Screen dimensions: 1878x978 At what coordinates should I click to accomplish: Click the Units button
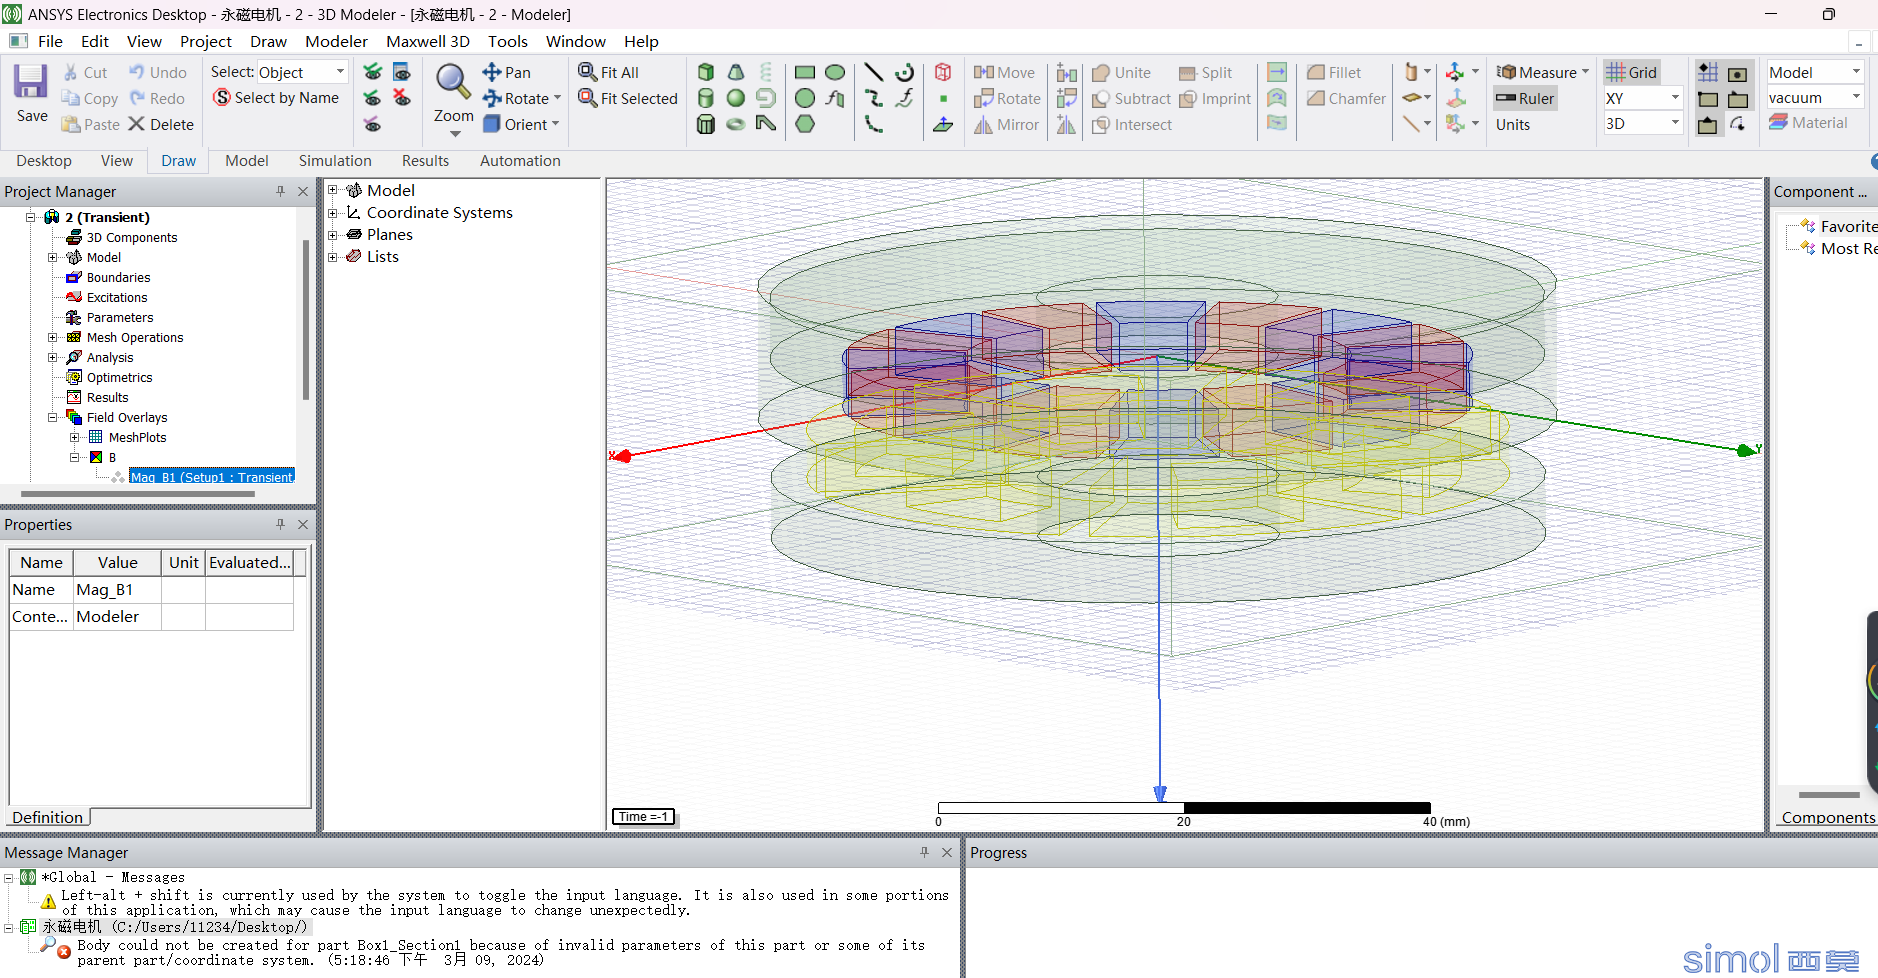[x=1513, y=124]
